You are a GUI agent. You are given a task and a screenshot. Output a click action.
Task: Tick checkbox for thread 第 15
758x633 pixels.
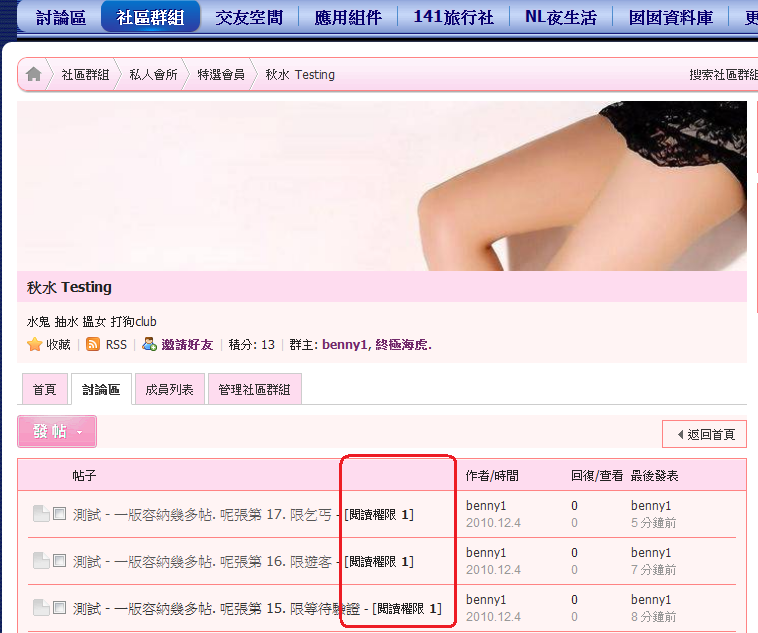point(59,607)
